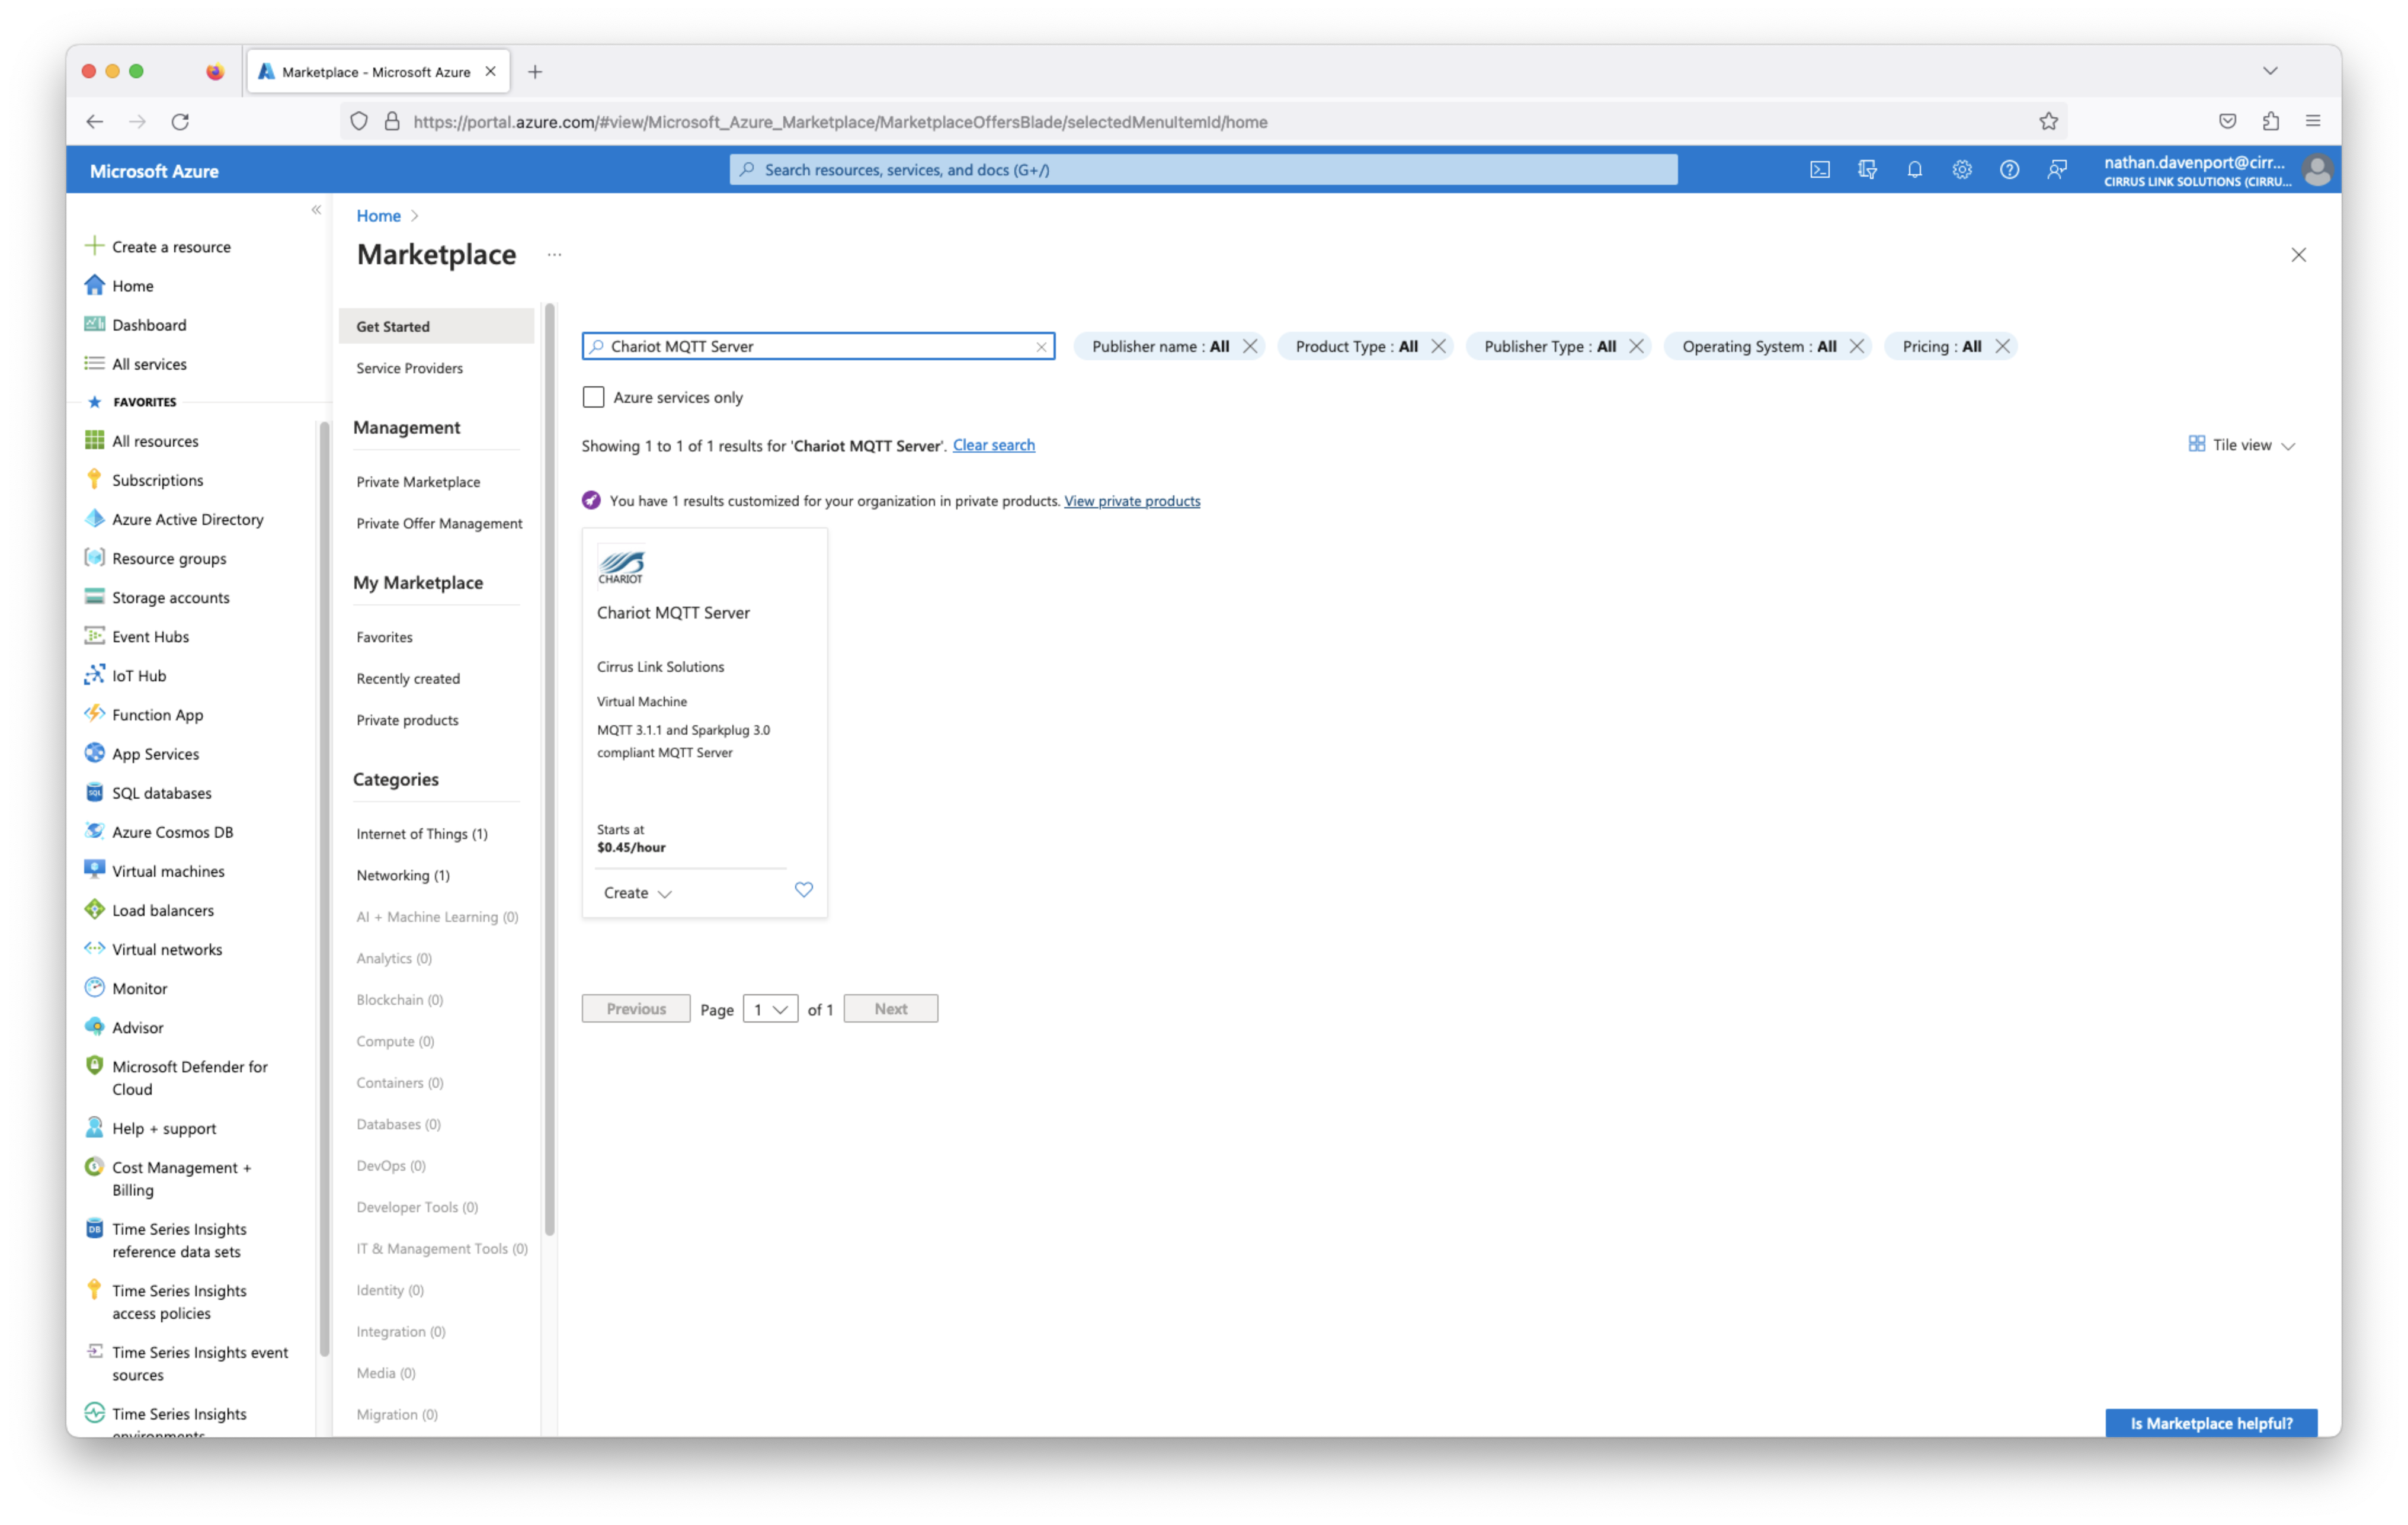This screenshot has width=2408, height=1525.
Task: Click the All resources grid icon
Action: click(94, 440)
